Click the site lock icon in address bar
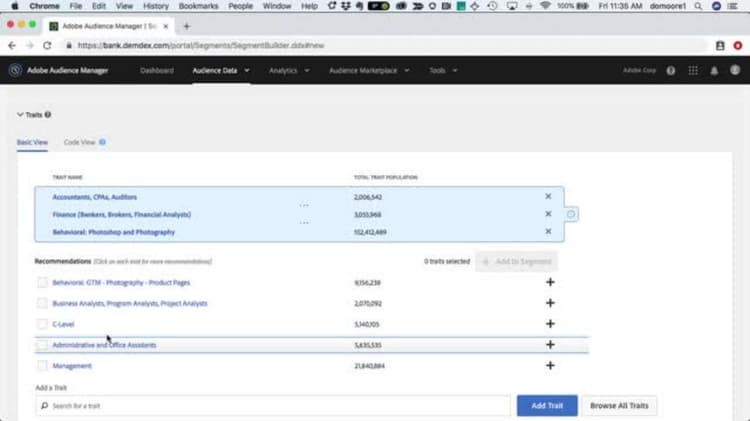The width and height of the screenshot is (750, 421). pyautogui.click(x=69, y=45)
